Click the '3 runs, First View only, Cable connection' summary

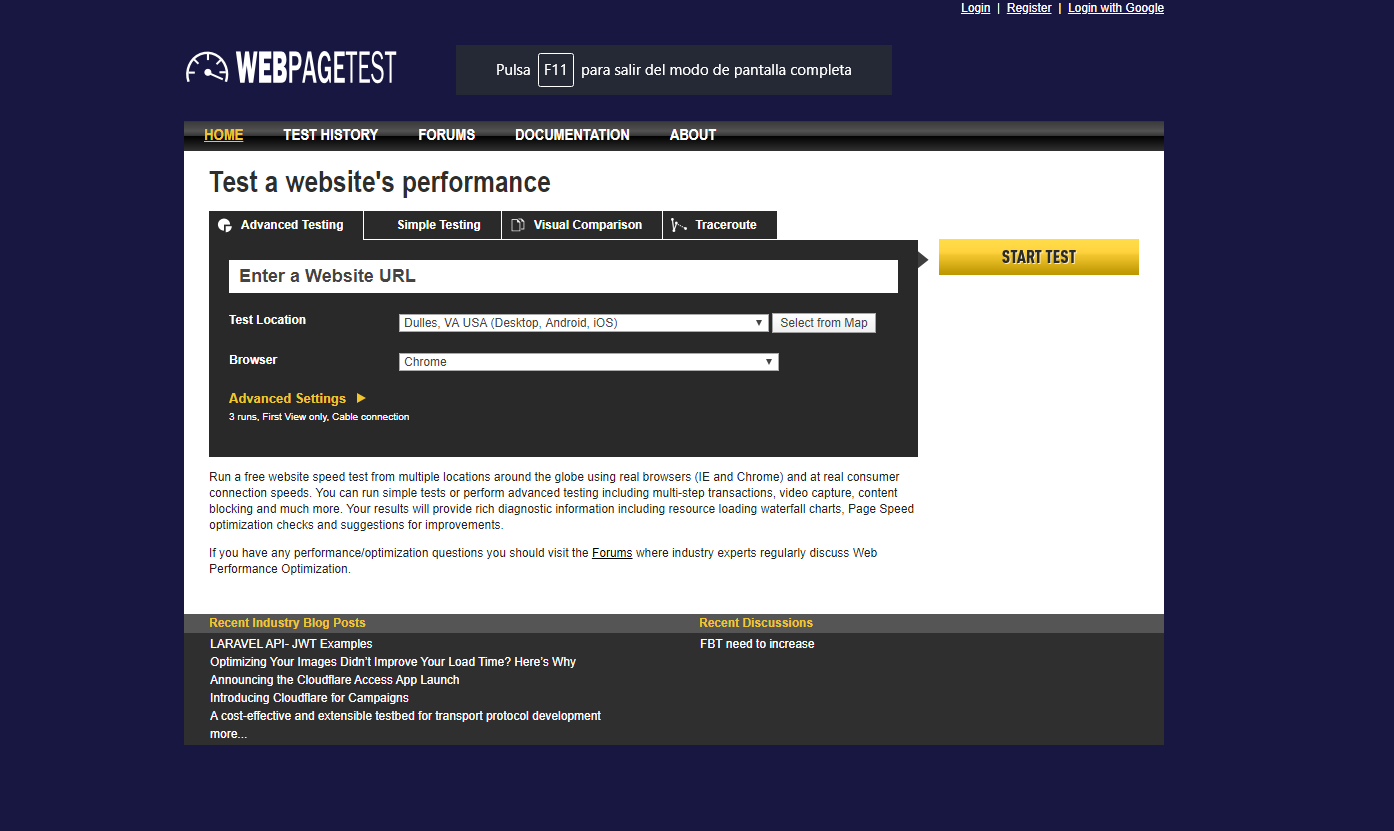[x=319, y=417]
